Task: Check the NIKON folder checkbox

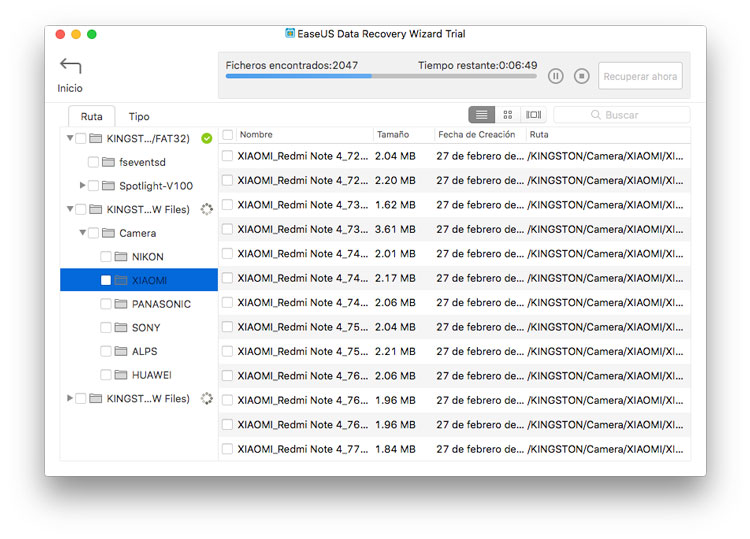Action: click(106, 257)
